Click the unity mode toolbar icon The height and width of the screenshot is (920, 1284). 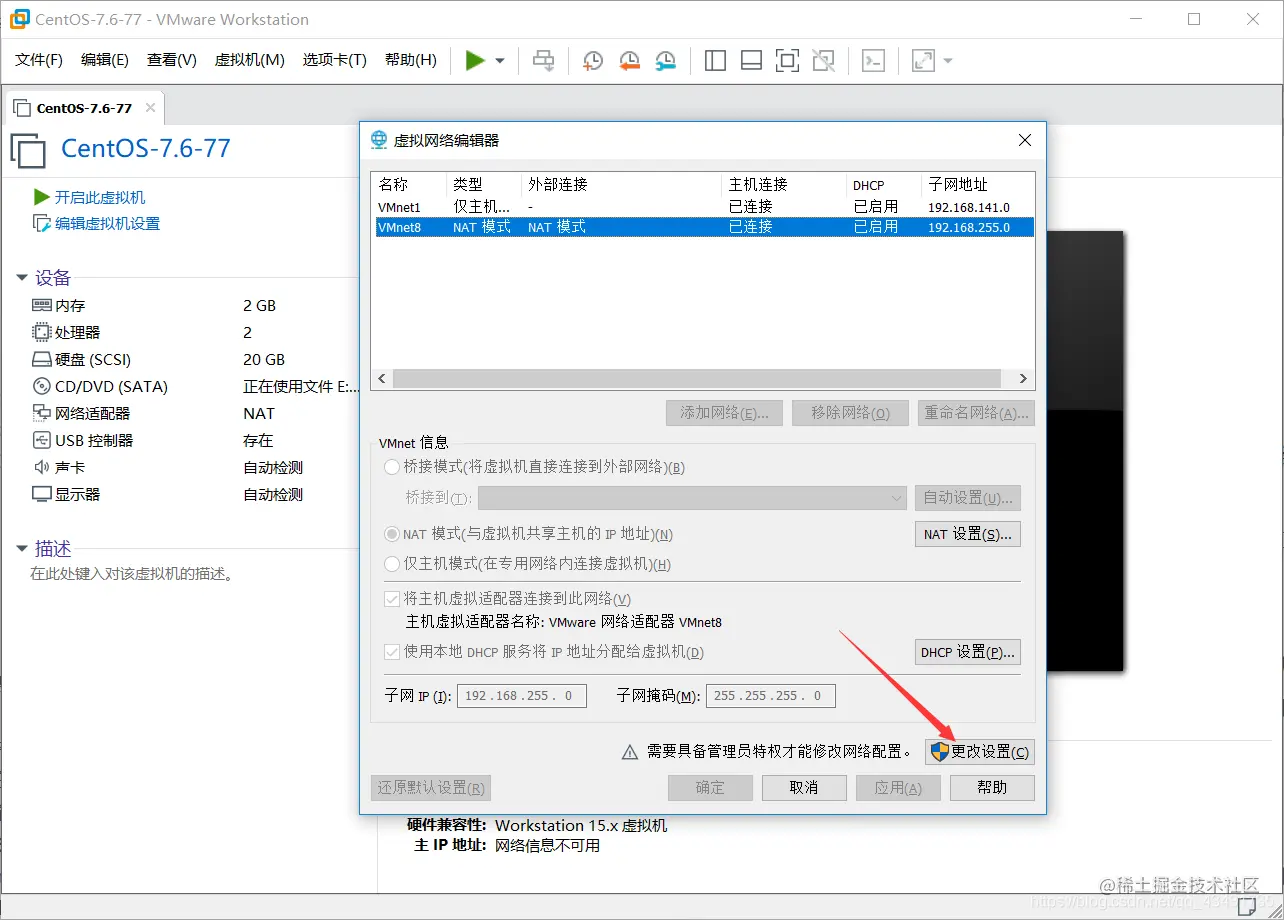(823, 61)
